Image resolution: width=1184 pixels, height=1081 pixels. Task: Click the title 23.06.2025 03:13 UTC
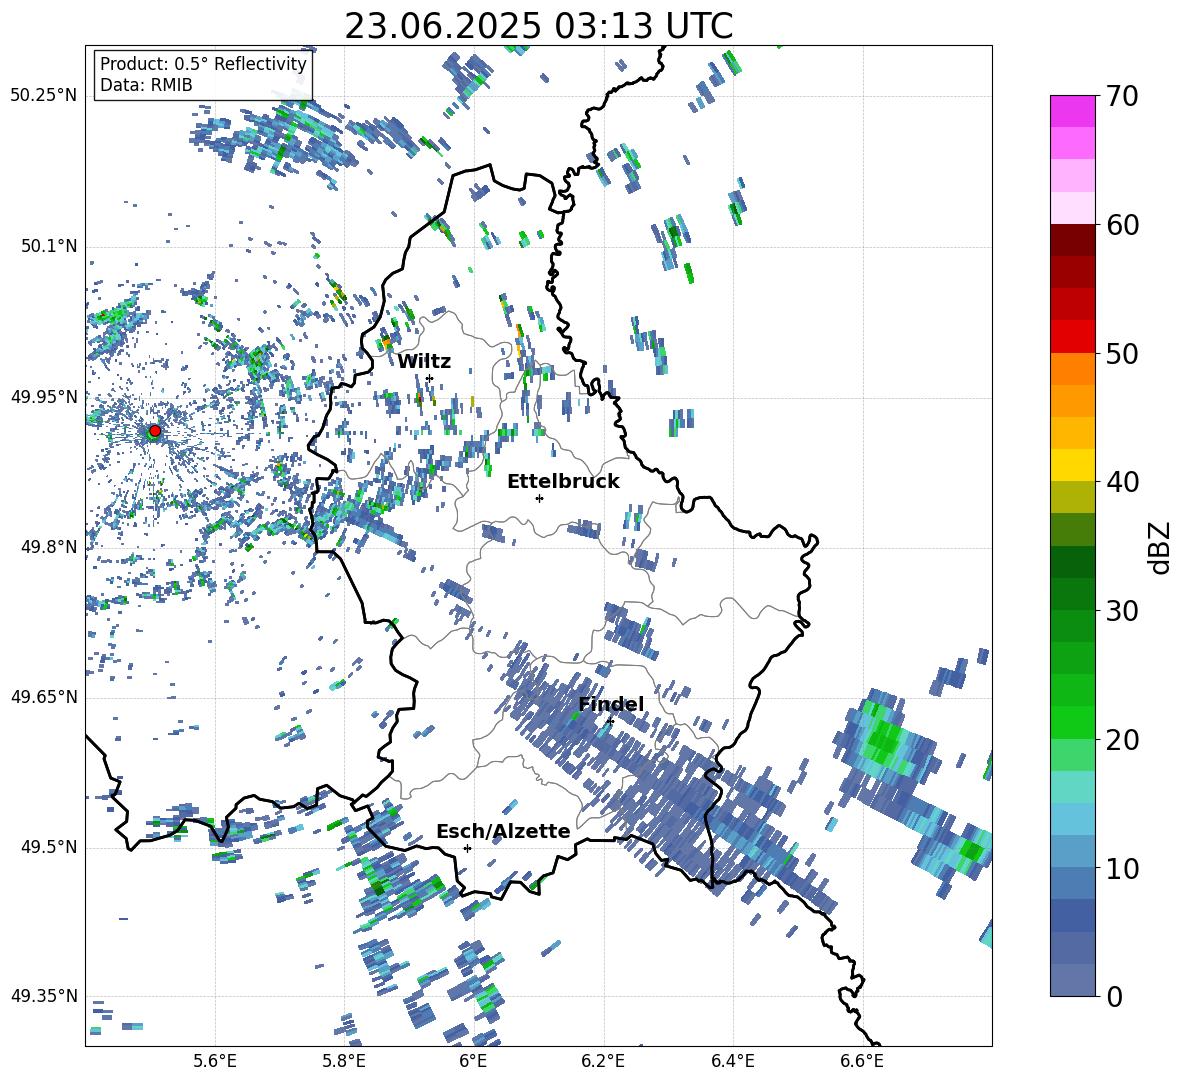point(538,26)
